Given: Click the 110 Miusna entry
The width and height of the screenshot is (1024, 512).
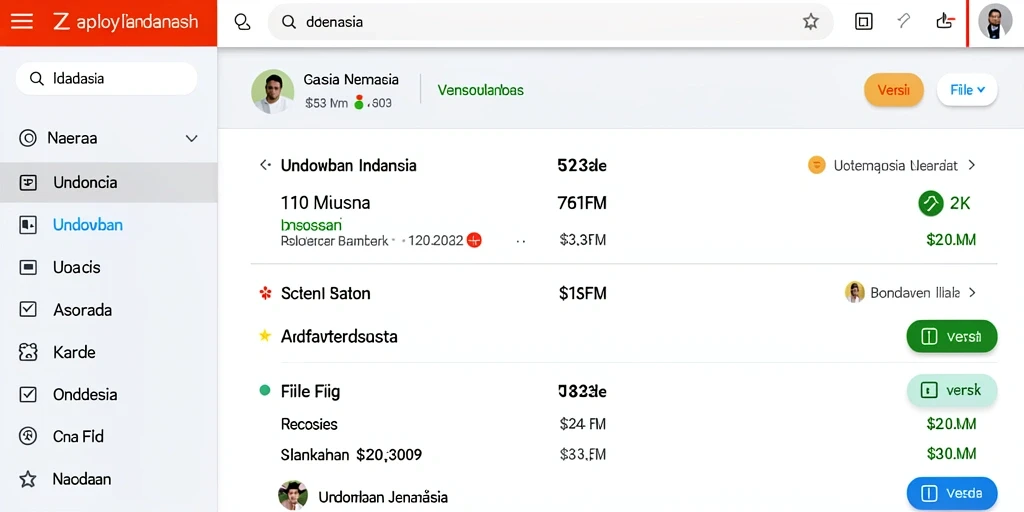Looking at the screenshot, I should coord(325,203).
